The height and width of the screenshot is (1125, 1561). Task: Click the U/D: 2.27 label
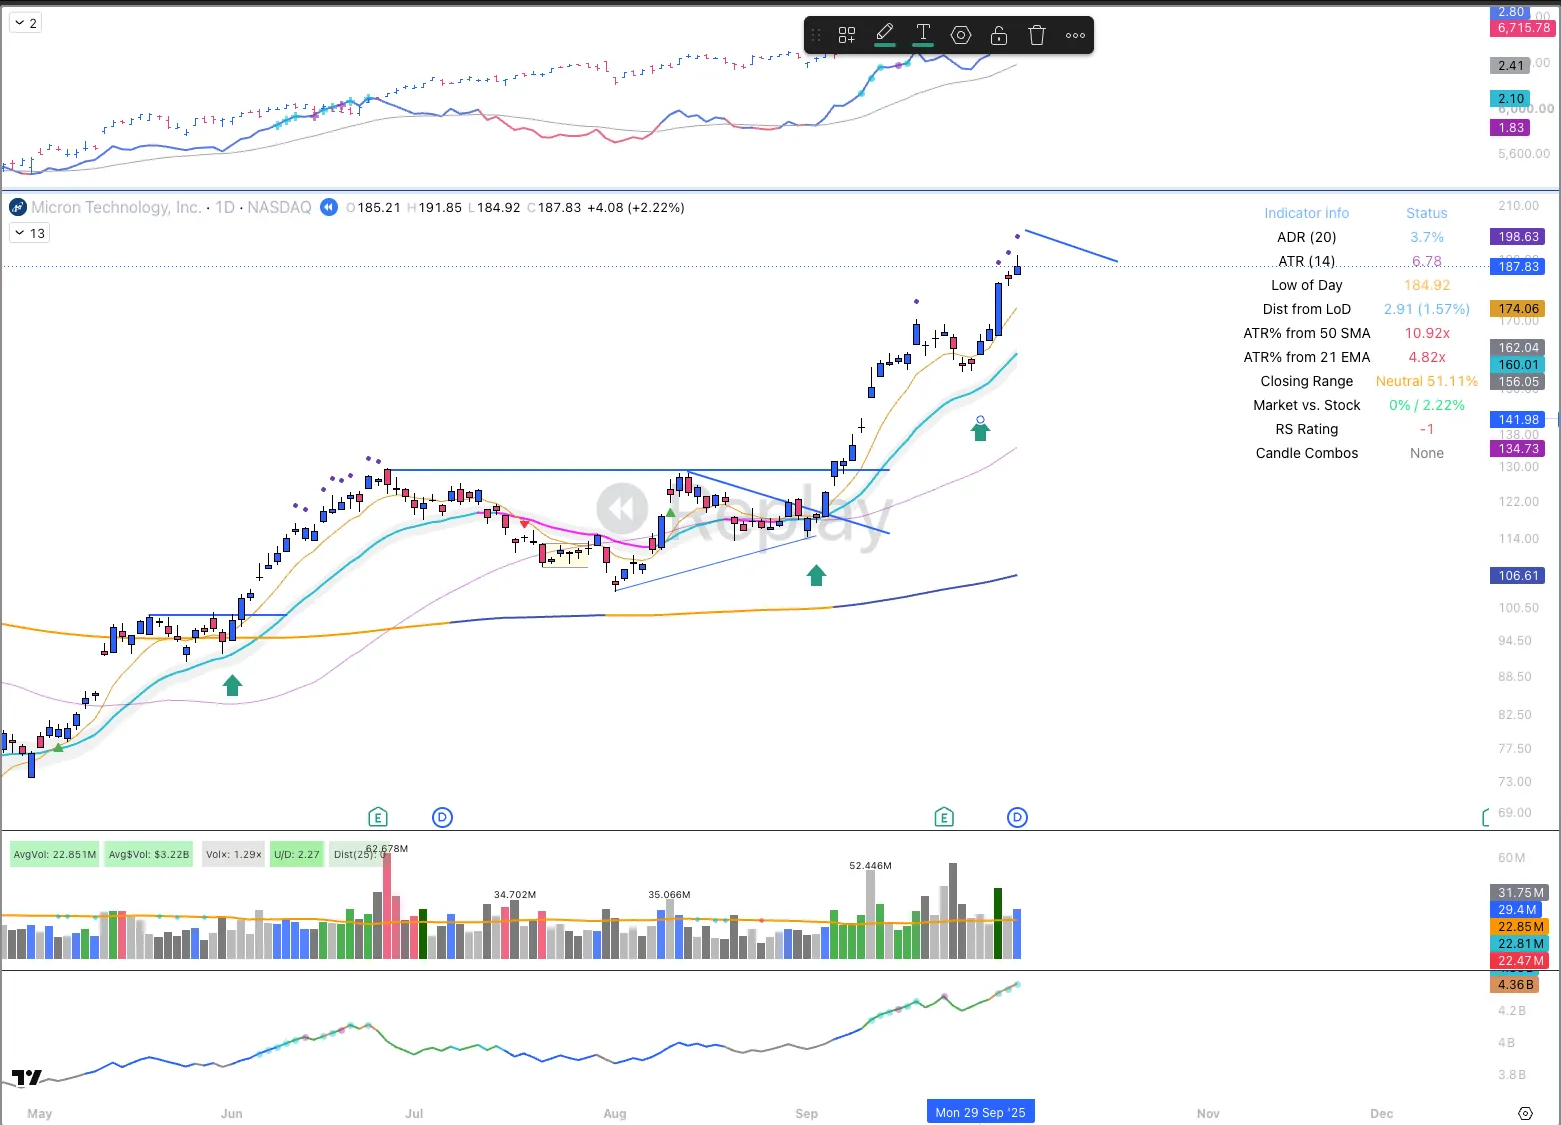pyautogui.click(x=297, y=854)
